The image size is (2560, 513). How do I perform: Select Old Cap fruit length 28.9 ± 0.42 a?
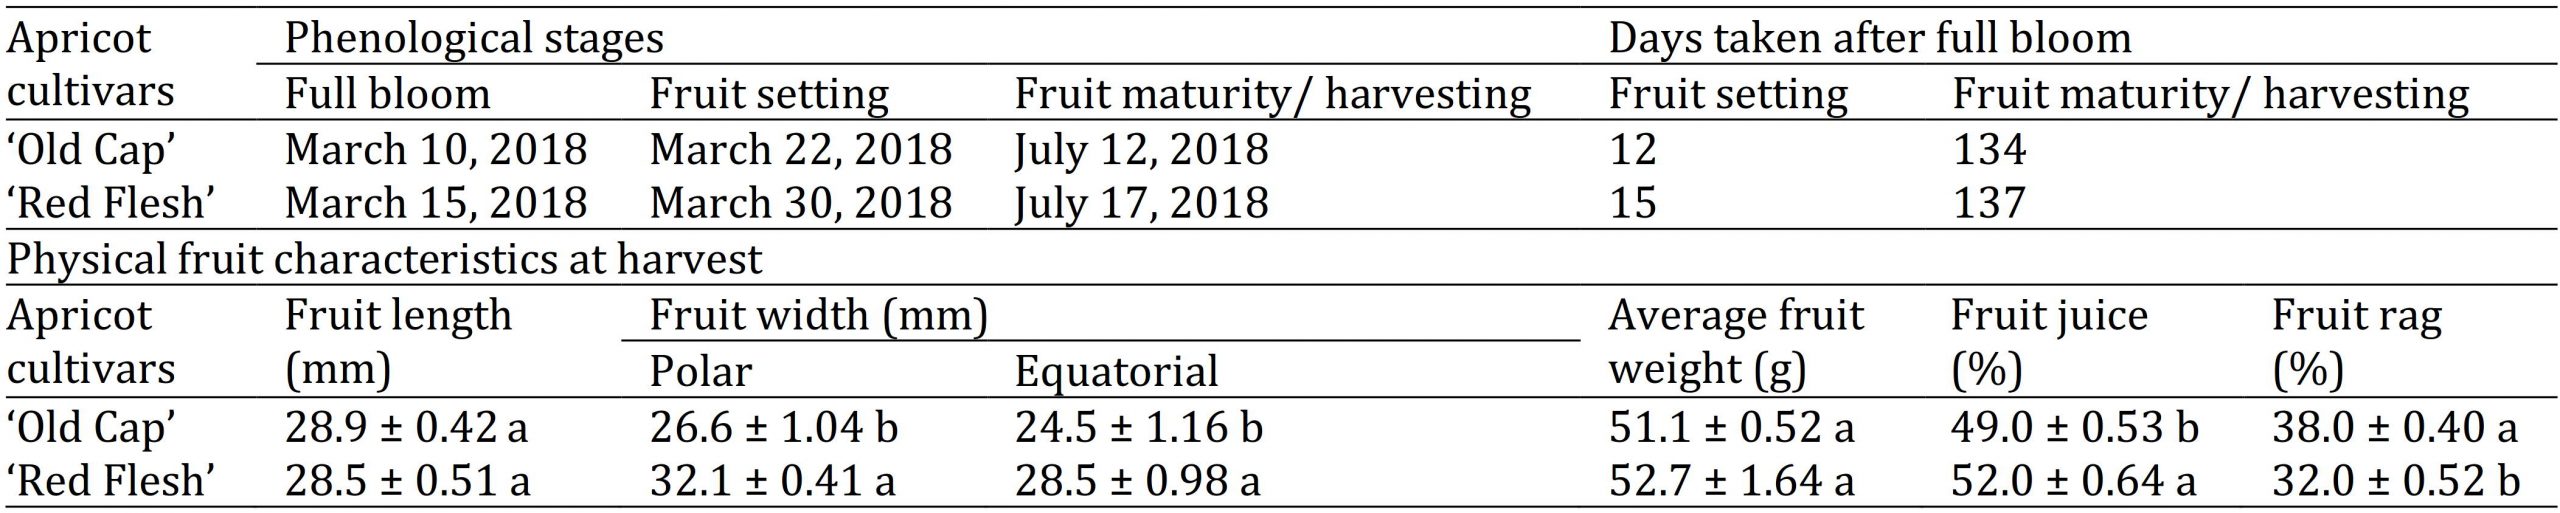[x=407, y=428]
